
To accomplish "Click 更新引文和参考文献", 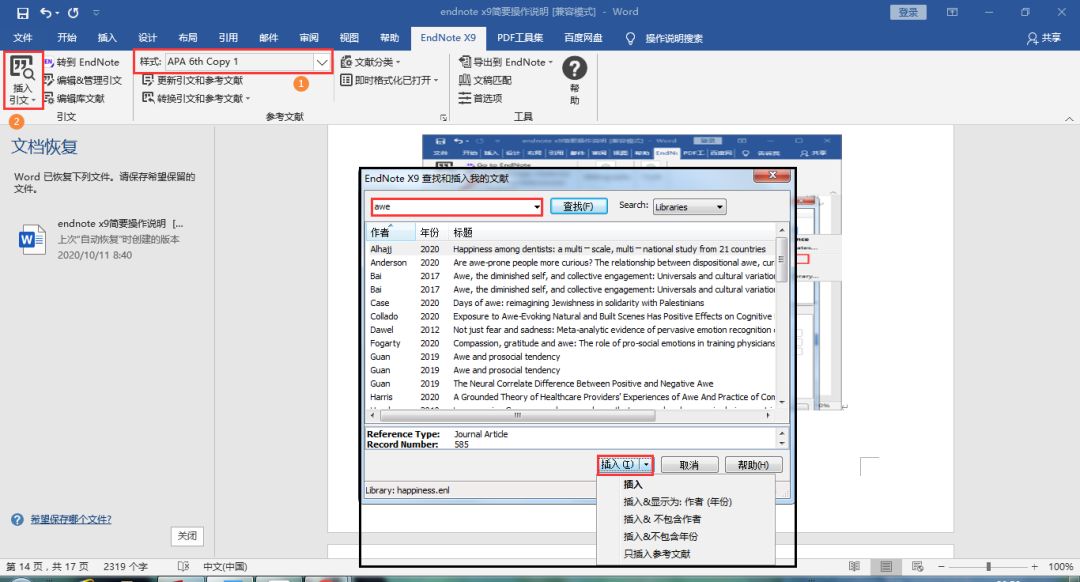I will click(x=193, y=80).
